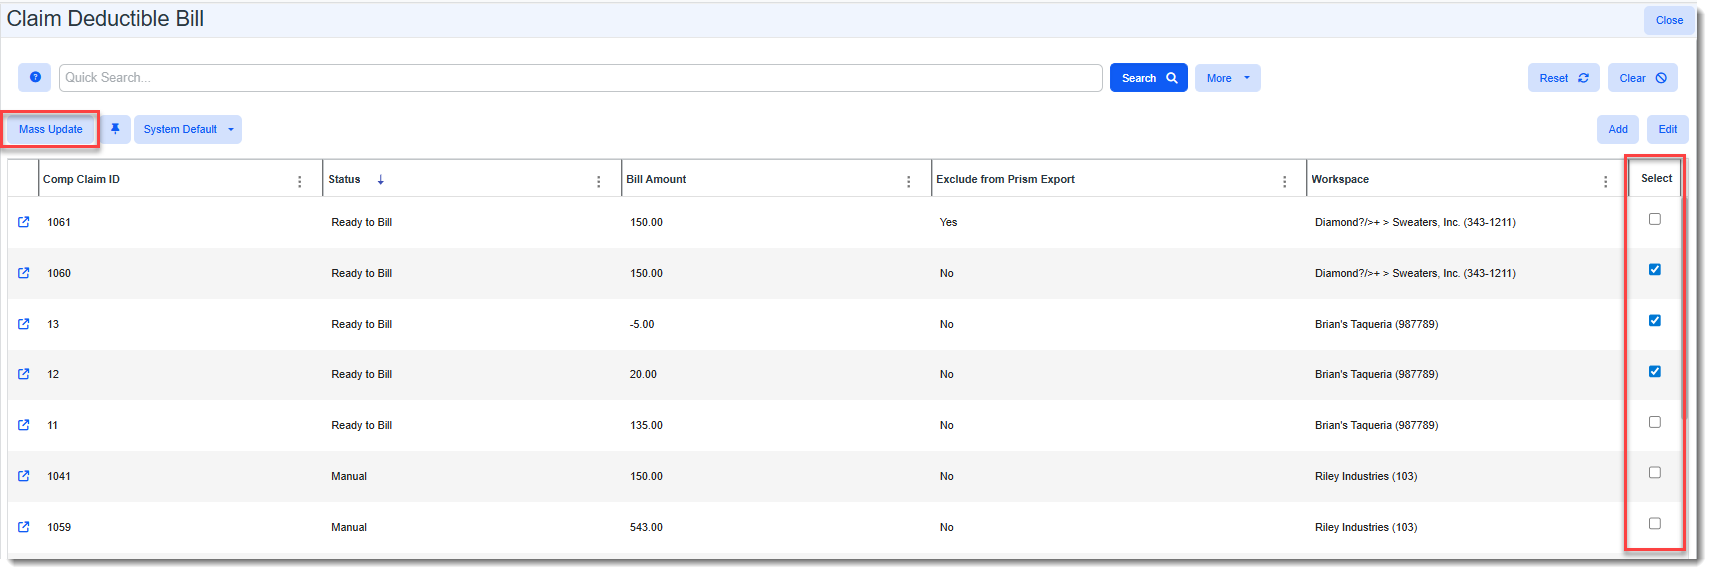Click the pin icon beside Mass Update
This screenshot has height=574, width=1712.
[x=115, y=129]
